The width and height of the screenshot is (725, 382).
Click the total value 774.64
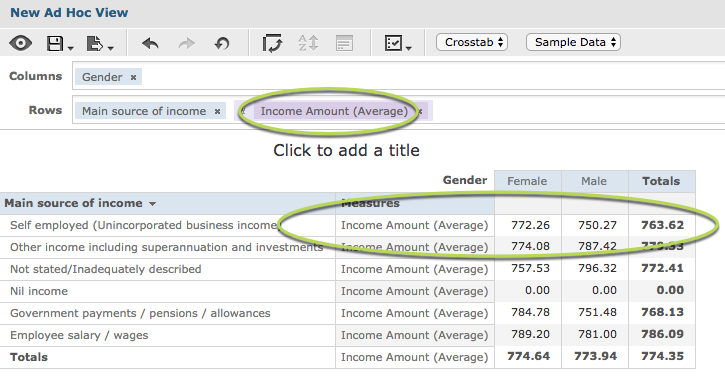528,356
